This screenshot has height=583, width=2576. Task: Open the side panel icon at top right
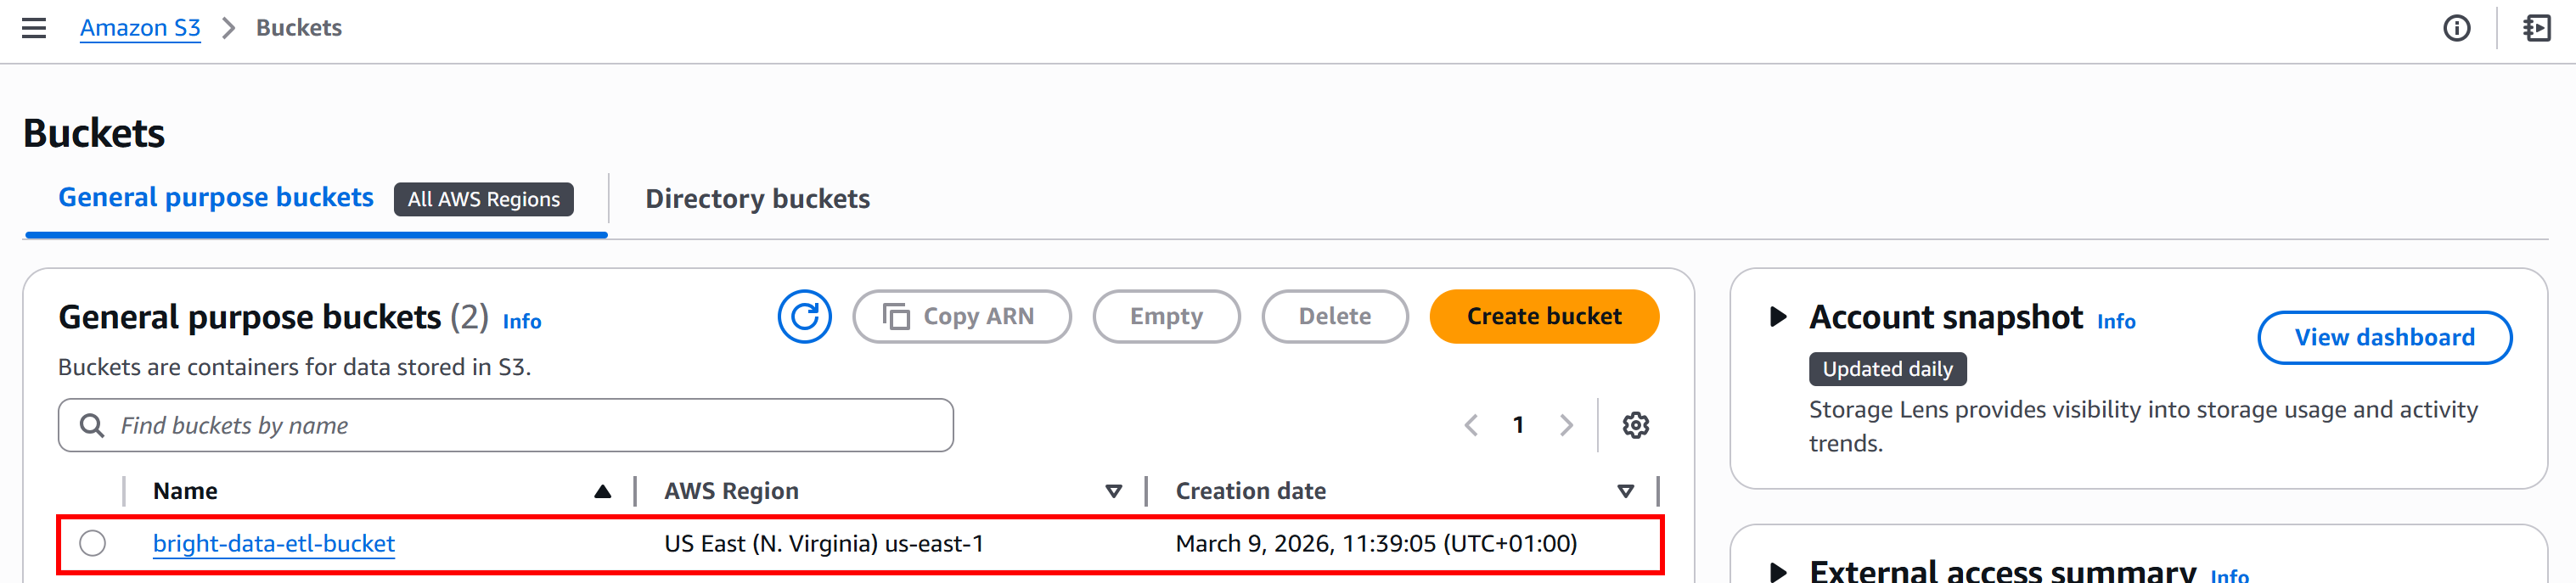pyautogui.click(x=2537, y=28)
